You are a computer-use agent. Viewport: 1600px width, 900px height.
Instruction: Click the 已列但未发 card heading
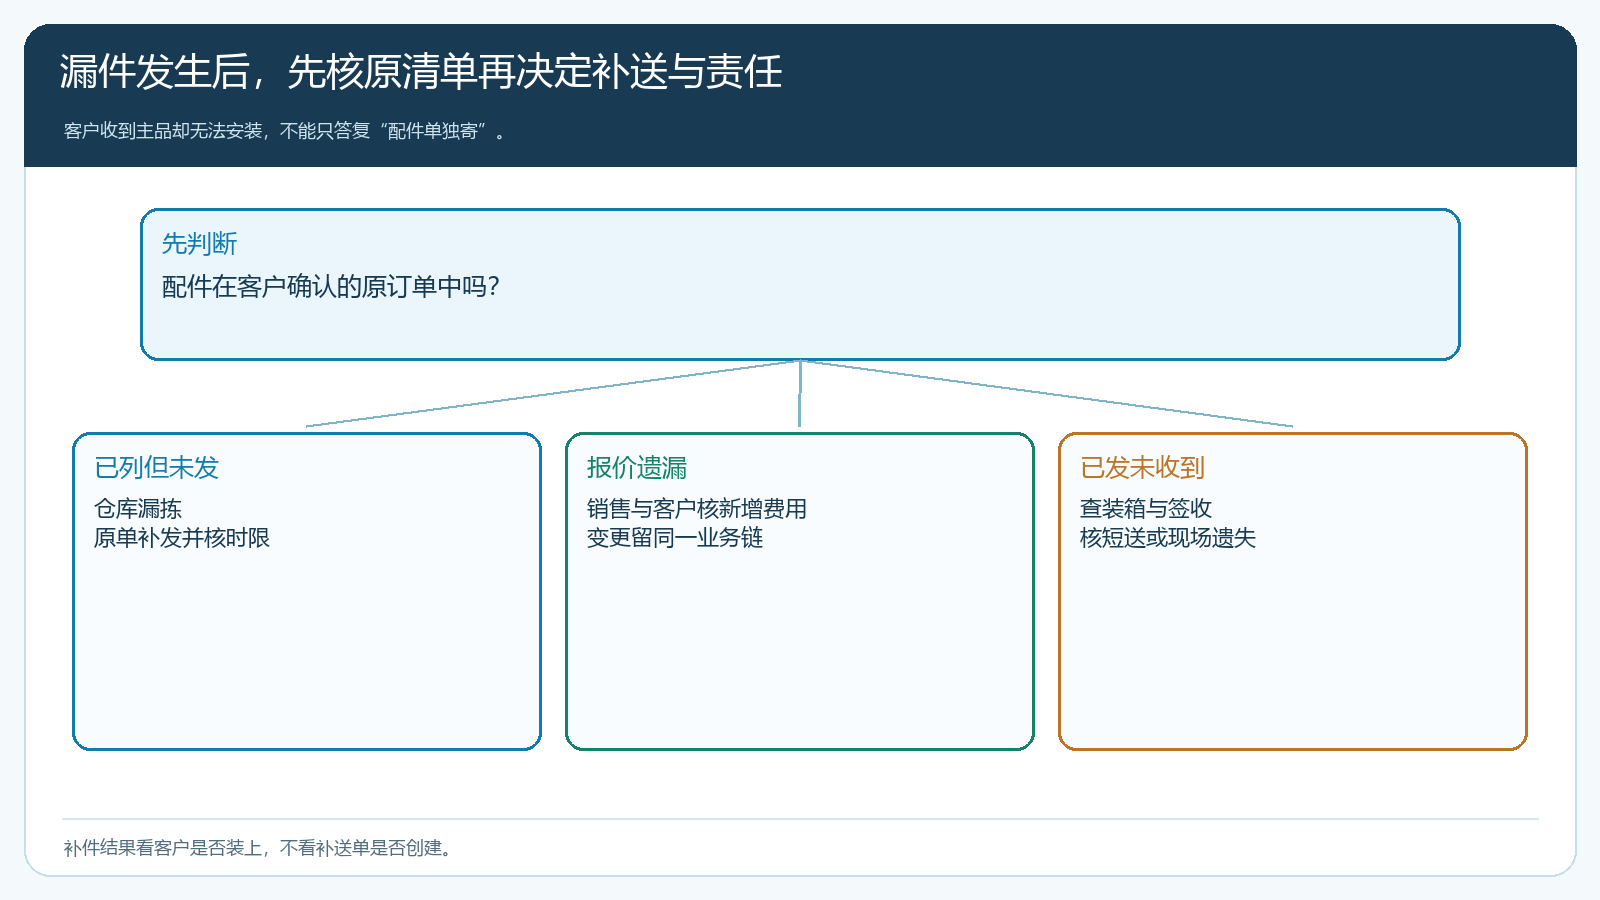tap(156, 467)
